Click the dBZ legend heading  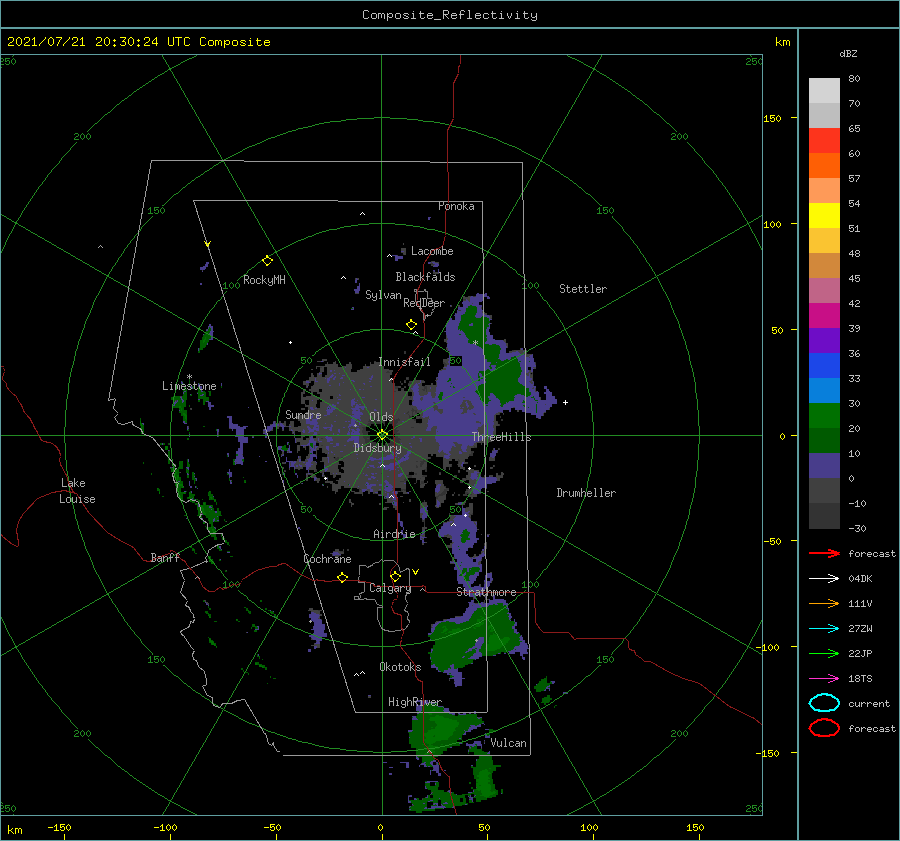pos(848,53)
